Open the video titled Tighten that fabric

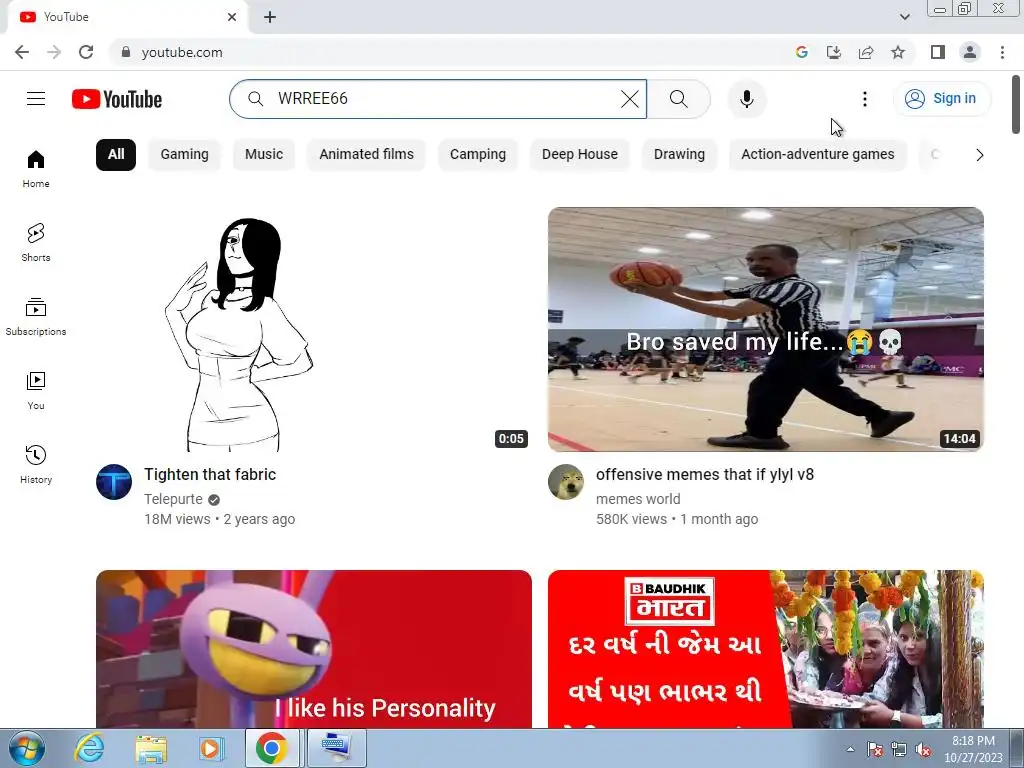[x=210, y=475]
